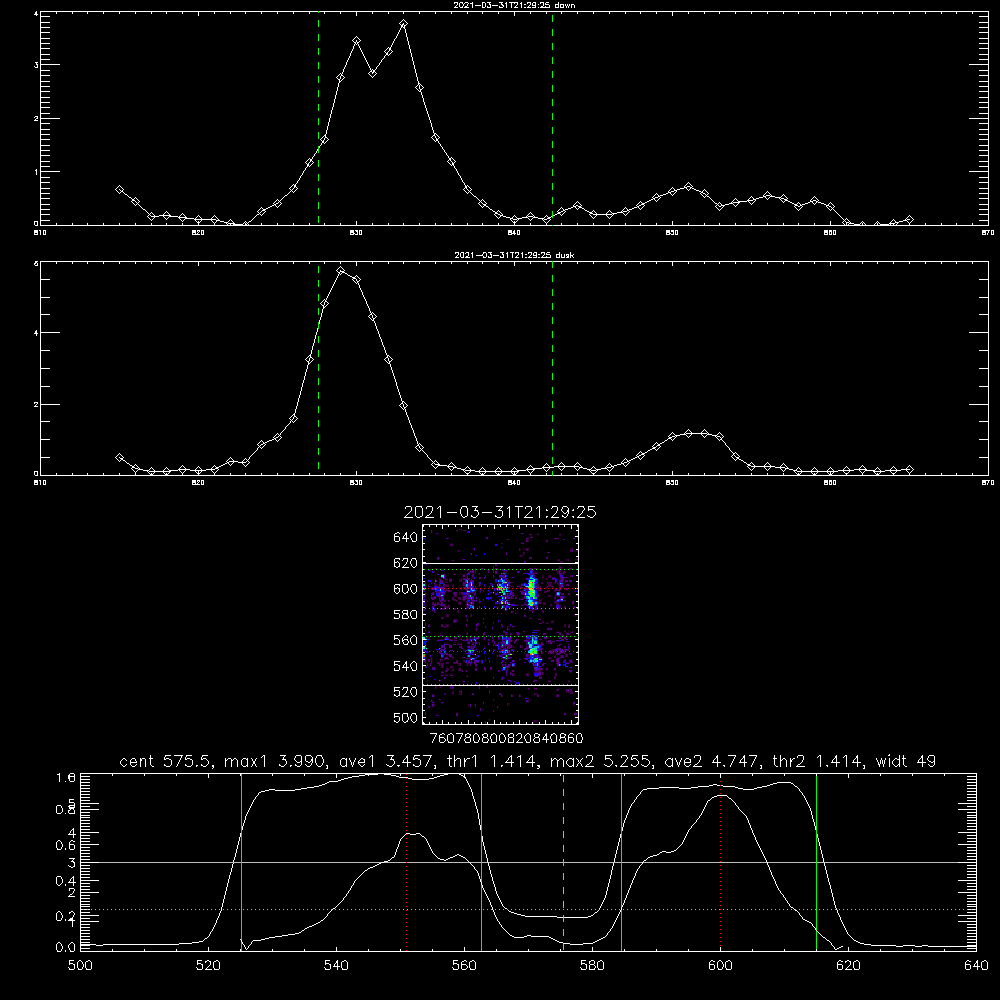This screenshot has width=1000, height=1000.
Task: Click bottom plot x-axis label 640
Action: pyautogui.click(x=976, y=966)
